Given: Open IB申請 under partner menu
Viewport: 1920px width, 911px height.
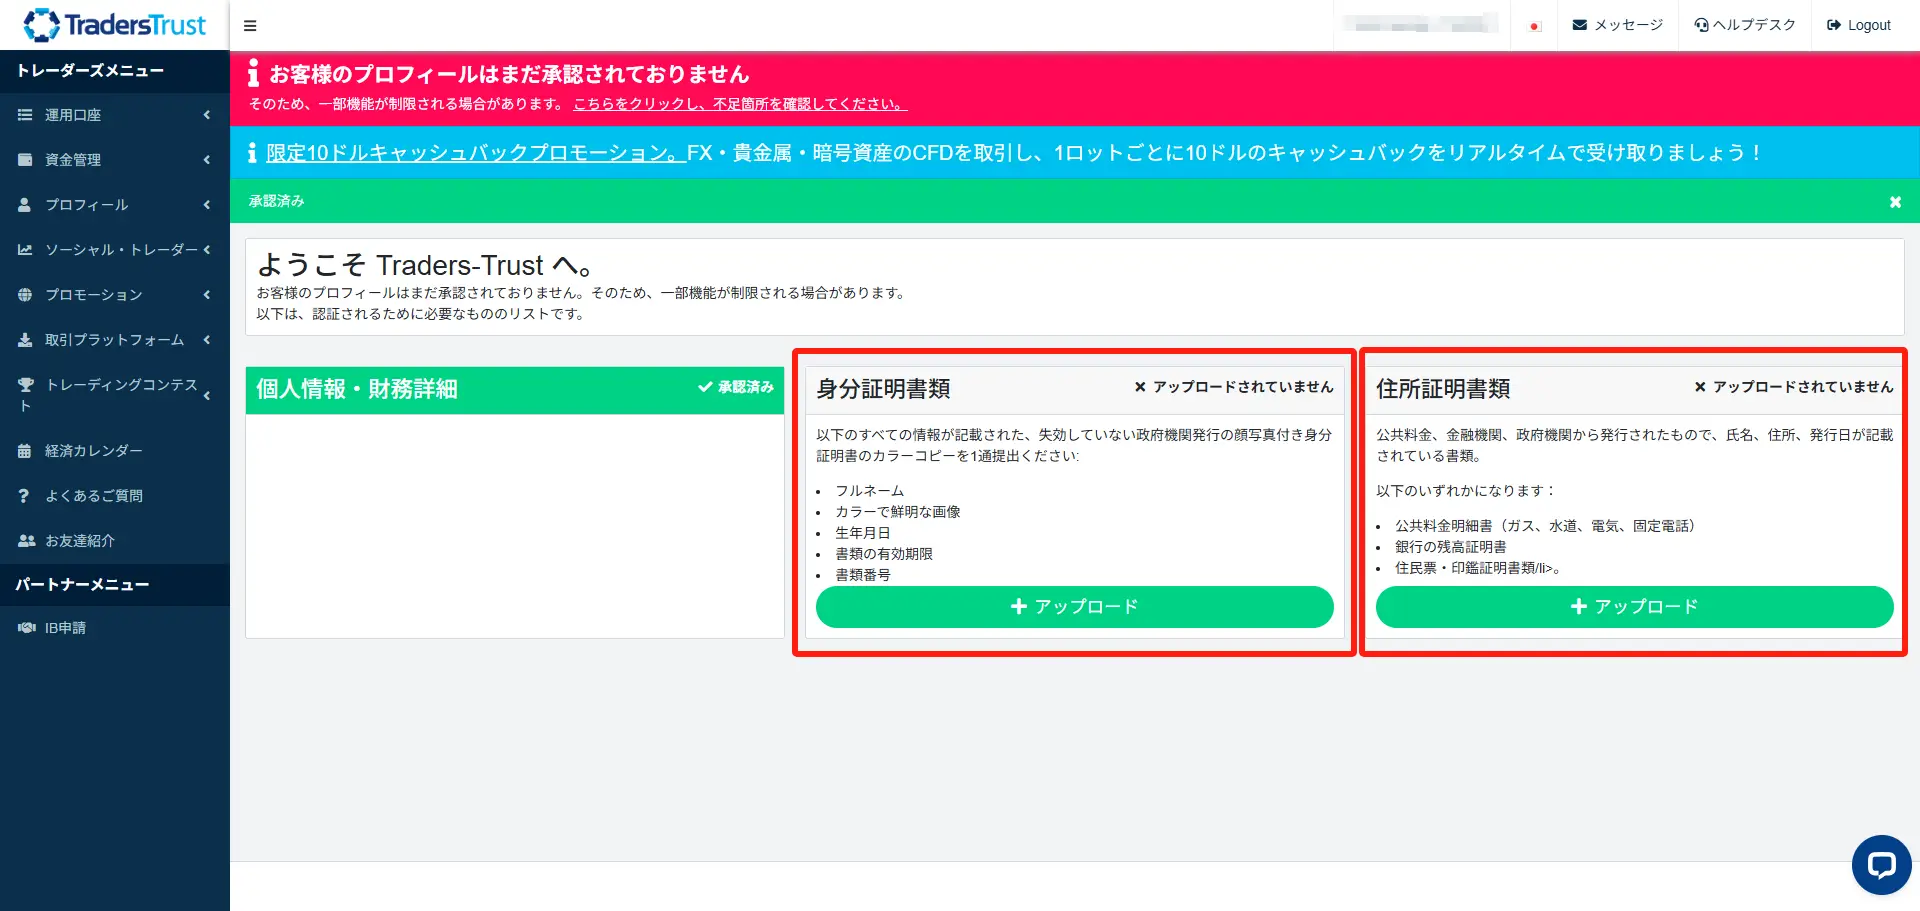Looking at the screenshot, I should pos(65,628).
